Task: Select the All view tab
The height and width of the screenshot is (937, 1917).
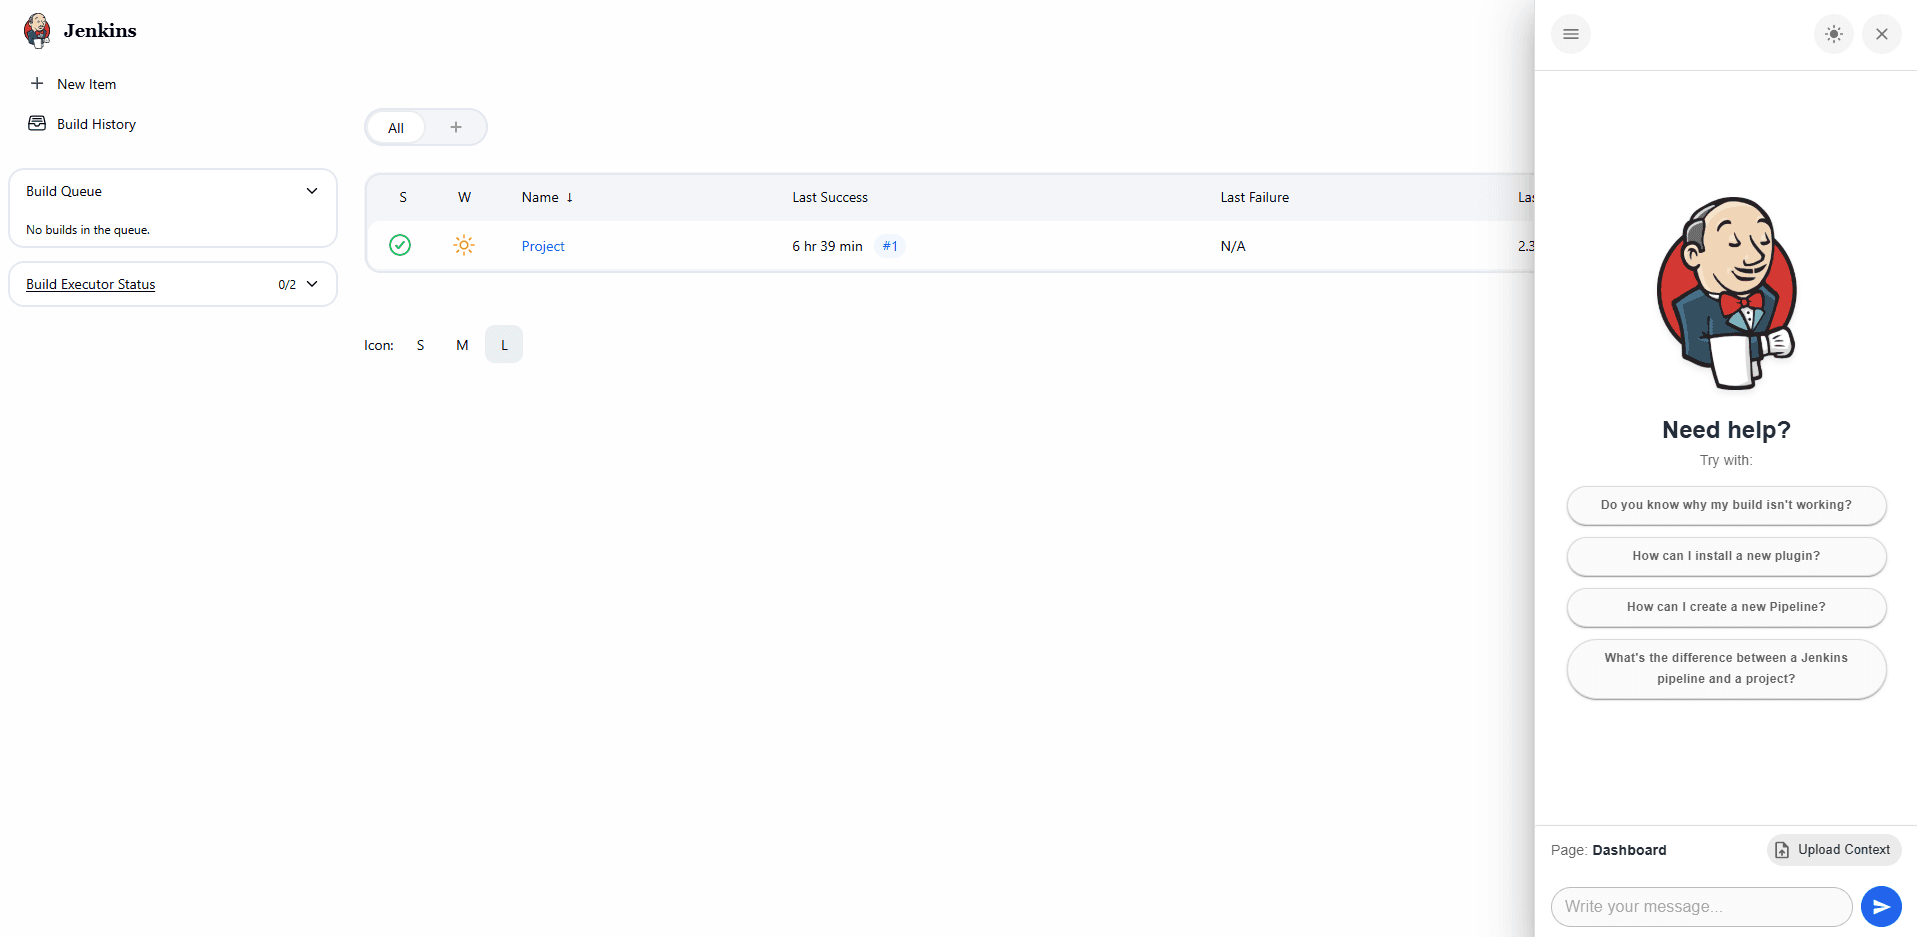Action: click(396, 128)
